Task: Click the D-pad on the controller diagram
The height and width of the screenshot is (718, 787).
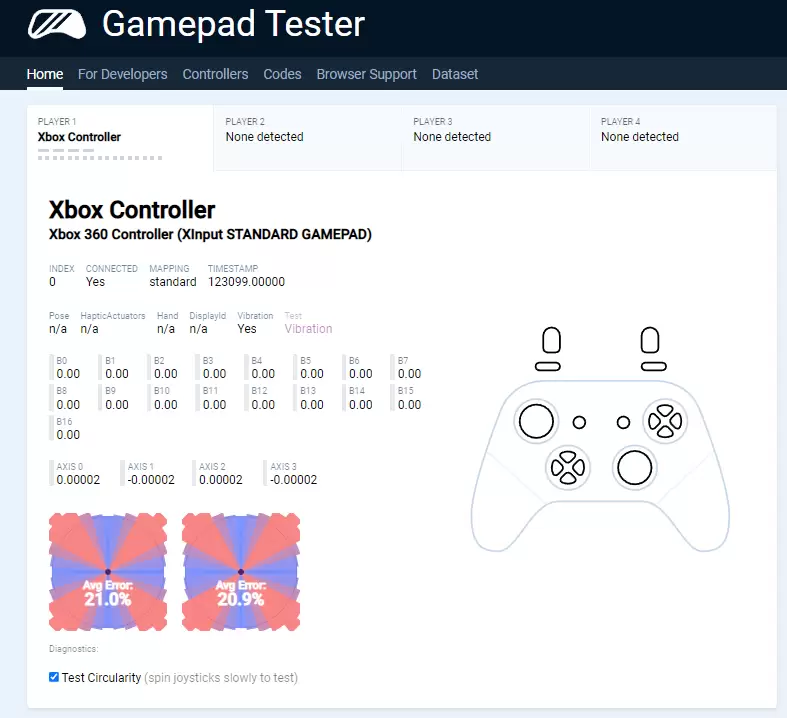Action: (568, 468)
